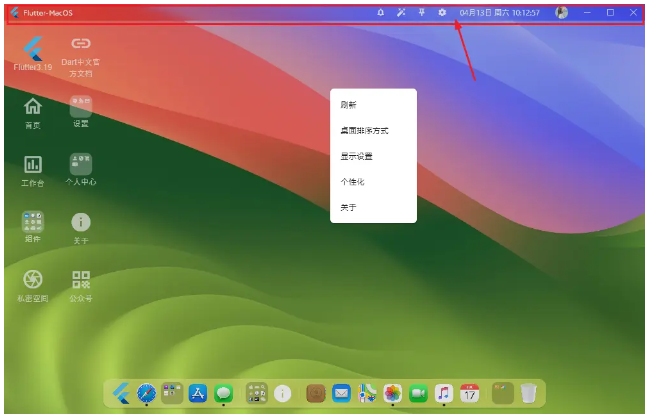Select 个性化 in the context menu
This screenshot has width=649, height=418.
373,182
